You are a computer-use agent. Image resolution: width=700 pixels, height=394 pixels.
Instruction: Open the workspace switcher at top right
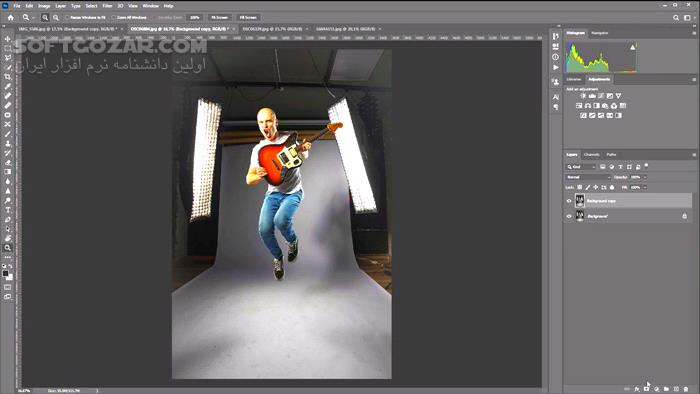click(688, 17)
